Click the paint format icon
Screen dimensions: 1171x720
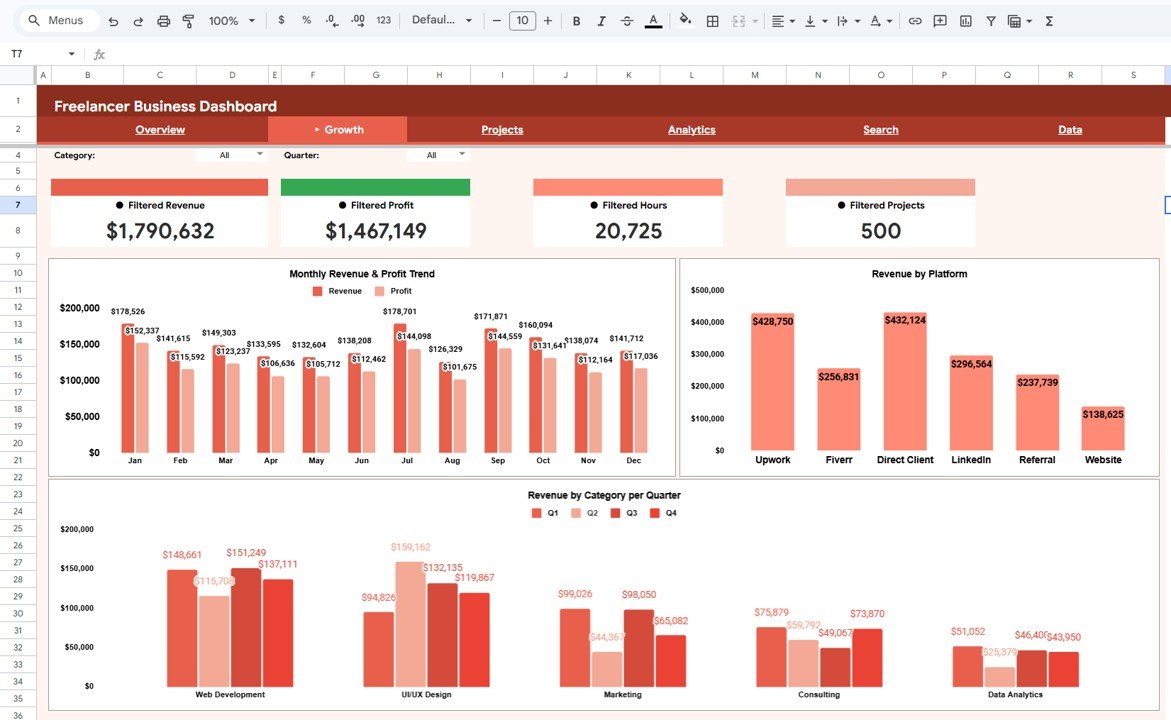point(189,20)
